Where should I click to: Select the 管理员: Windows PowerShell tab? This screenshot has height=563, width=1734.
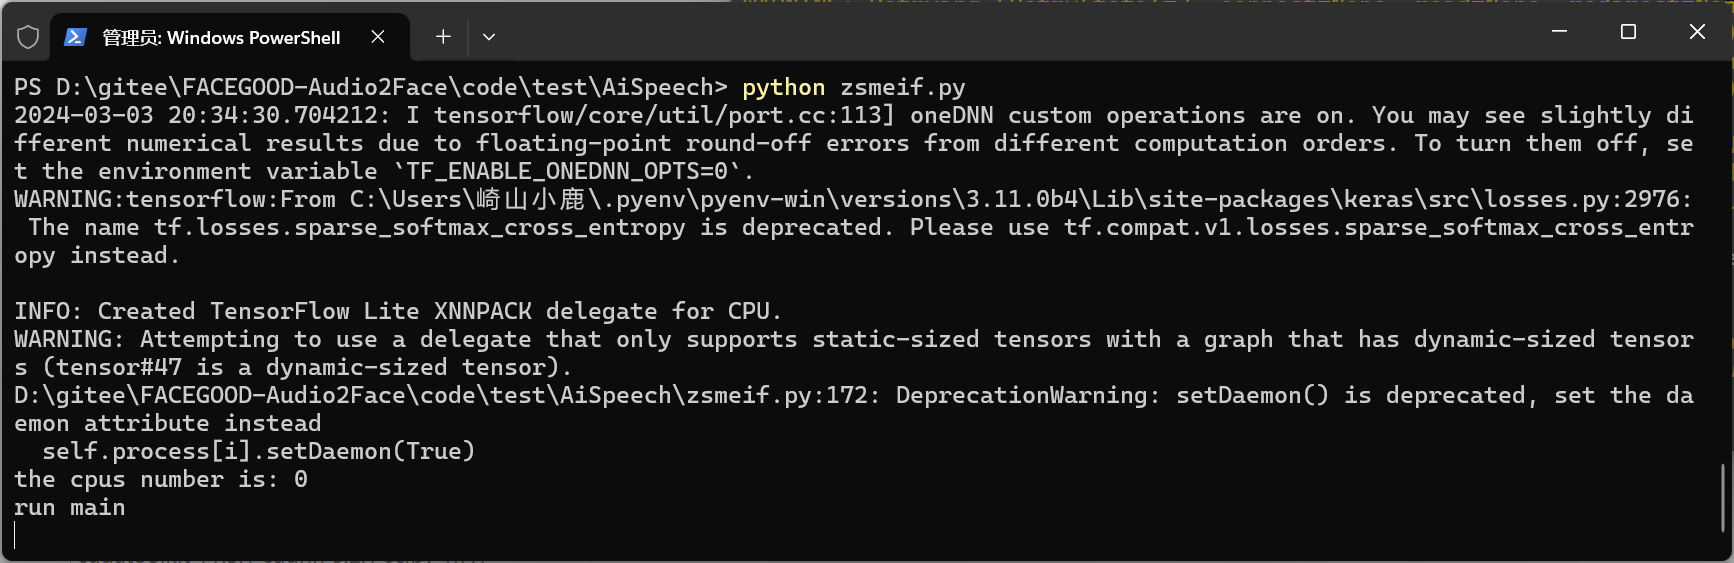pyautogui.click(x=221, y=38)
